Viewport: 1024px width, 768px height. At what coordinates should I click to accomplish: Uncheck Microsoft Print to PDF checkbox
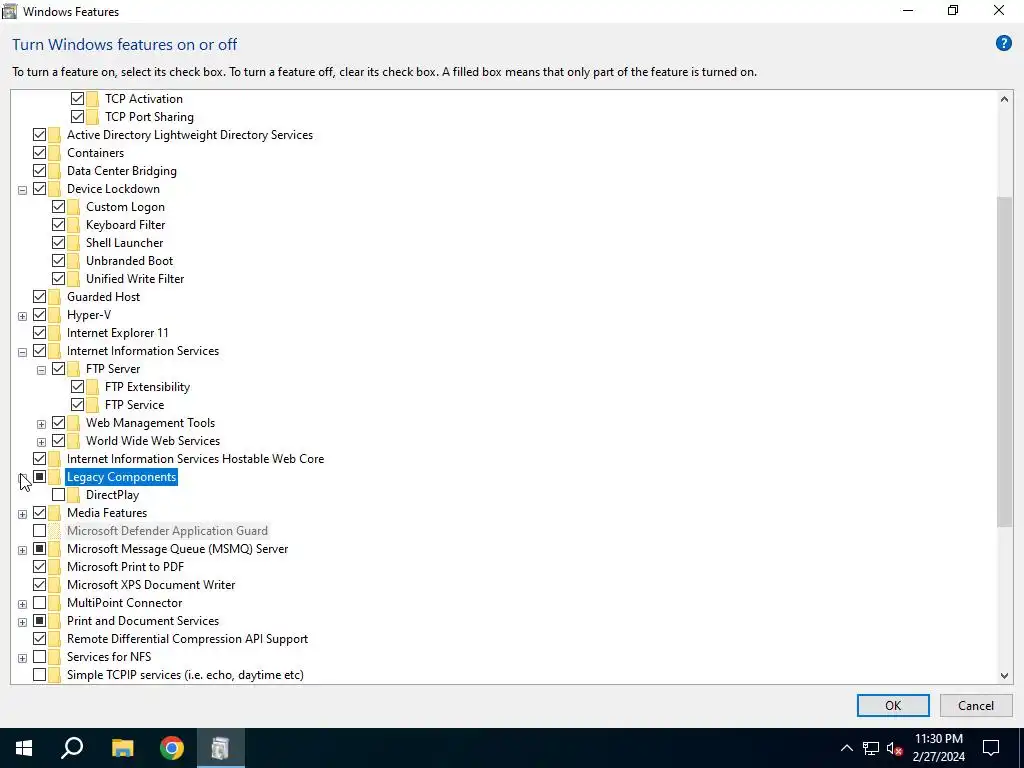[39, 567]
